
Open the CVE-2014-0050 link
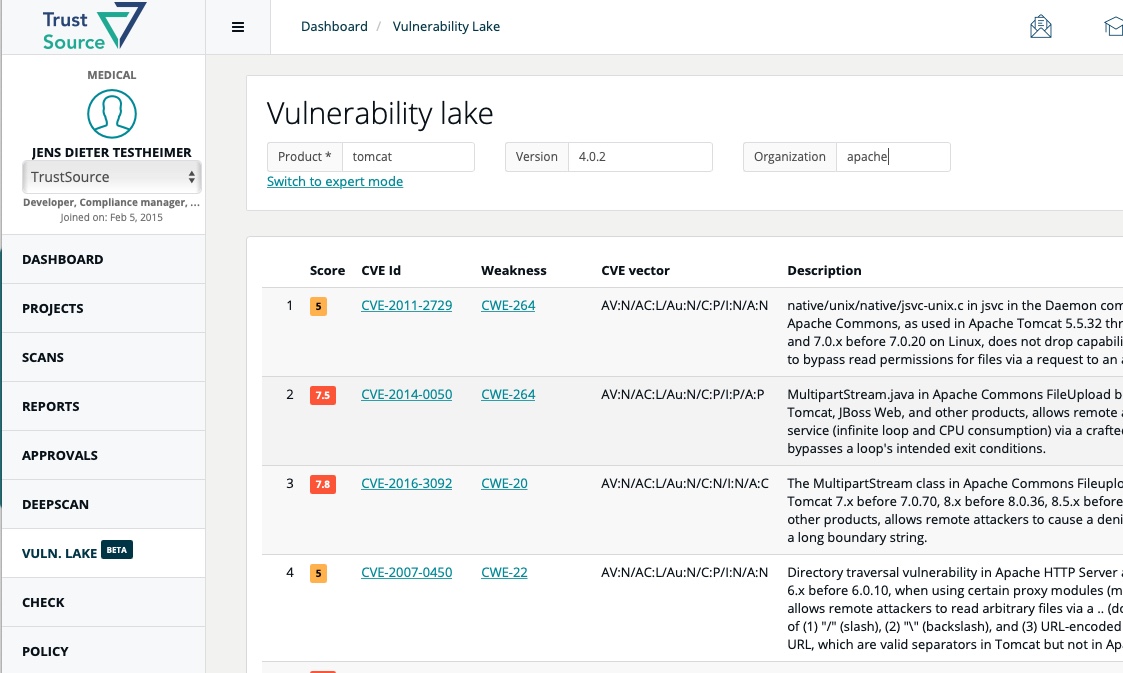(x=407, y=394)
